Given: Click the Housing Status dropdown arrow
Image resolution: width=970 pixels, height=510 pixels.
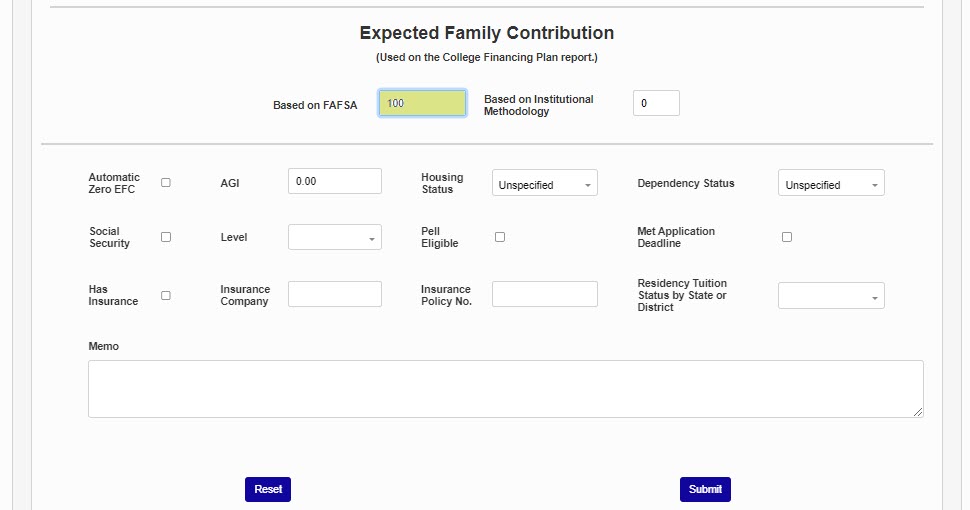Looking at the screenshot, I should point(588,185).
